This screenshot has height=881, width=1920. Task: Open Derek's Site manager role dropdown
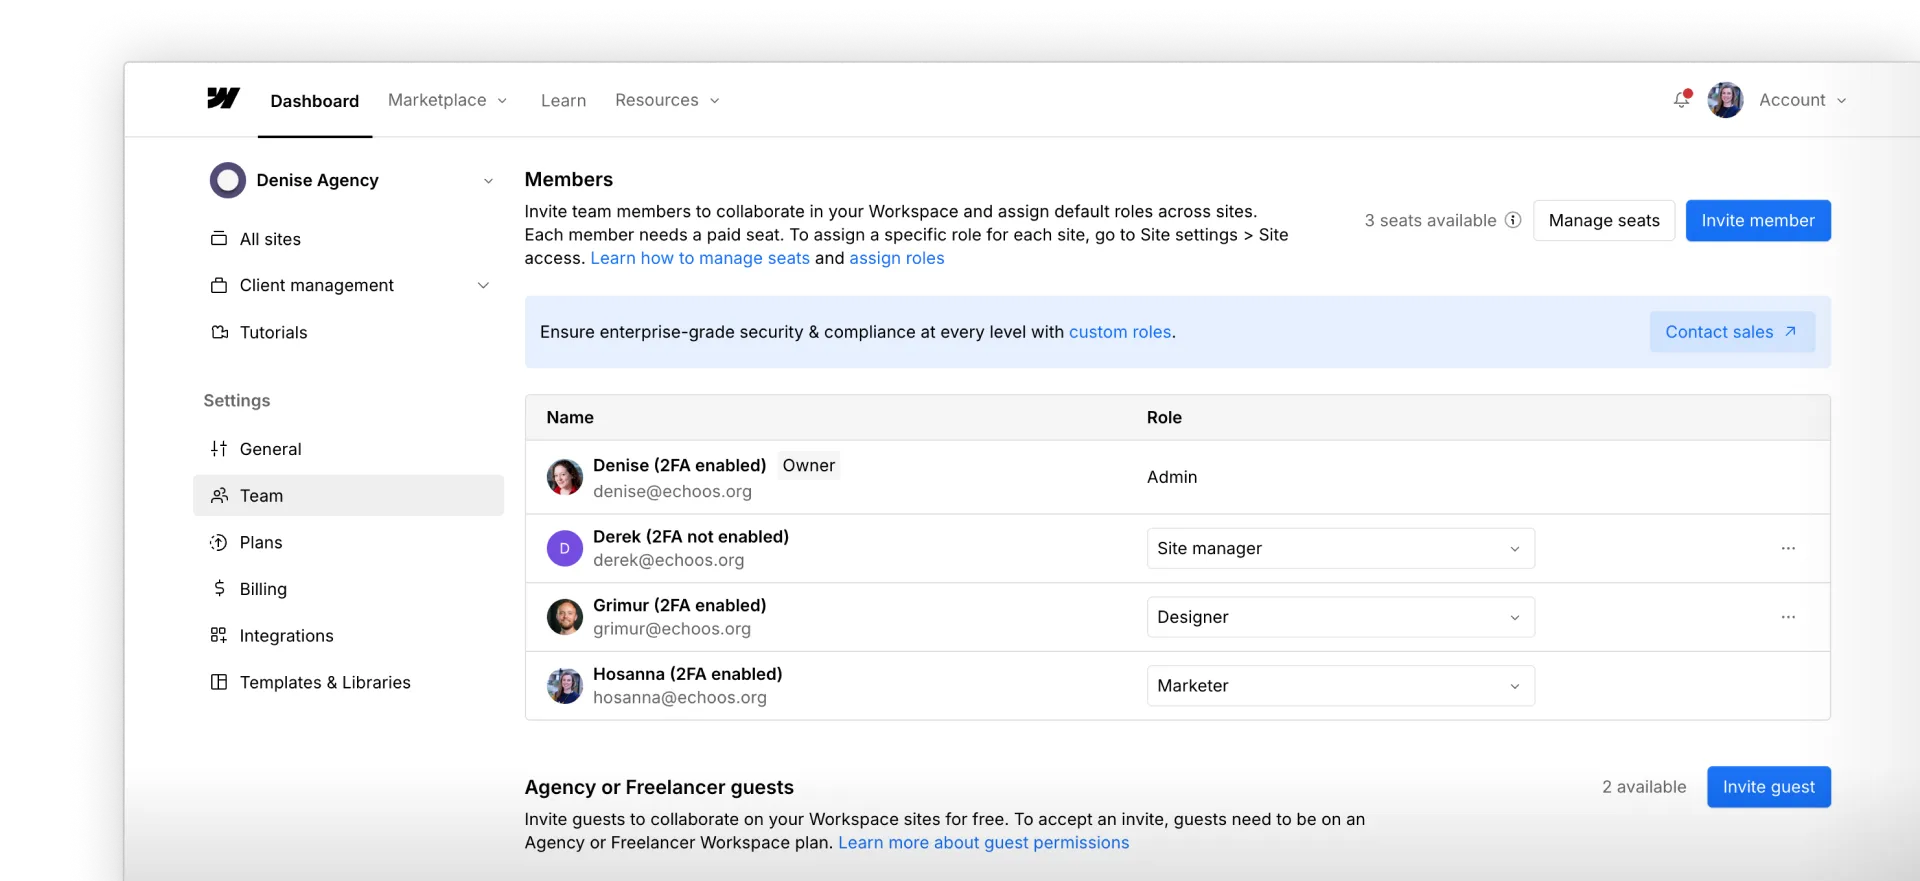click(x=1340, y=548)
